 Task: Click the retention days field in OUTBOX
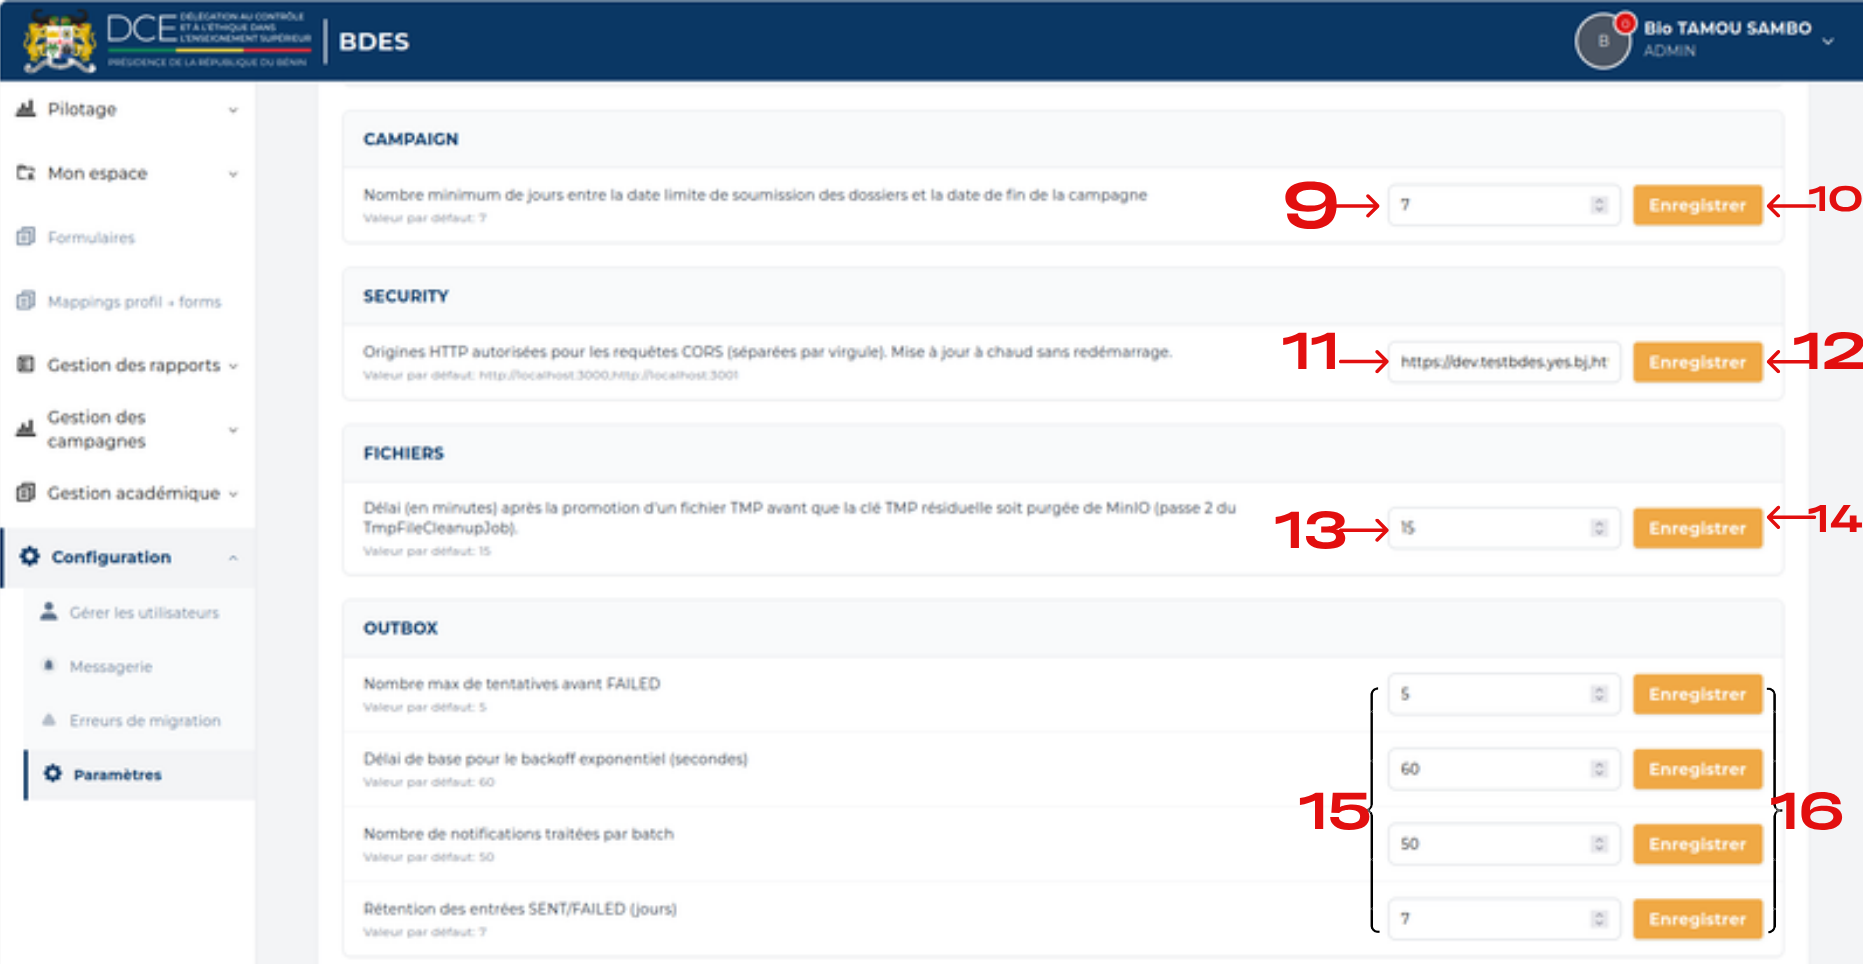[1503, 919]
